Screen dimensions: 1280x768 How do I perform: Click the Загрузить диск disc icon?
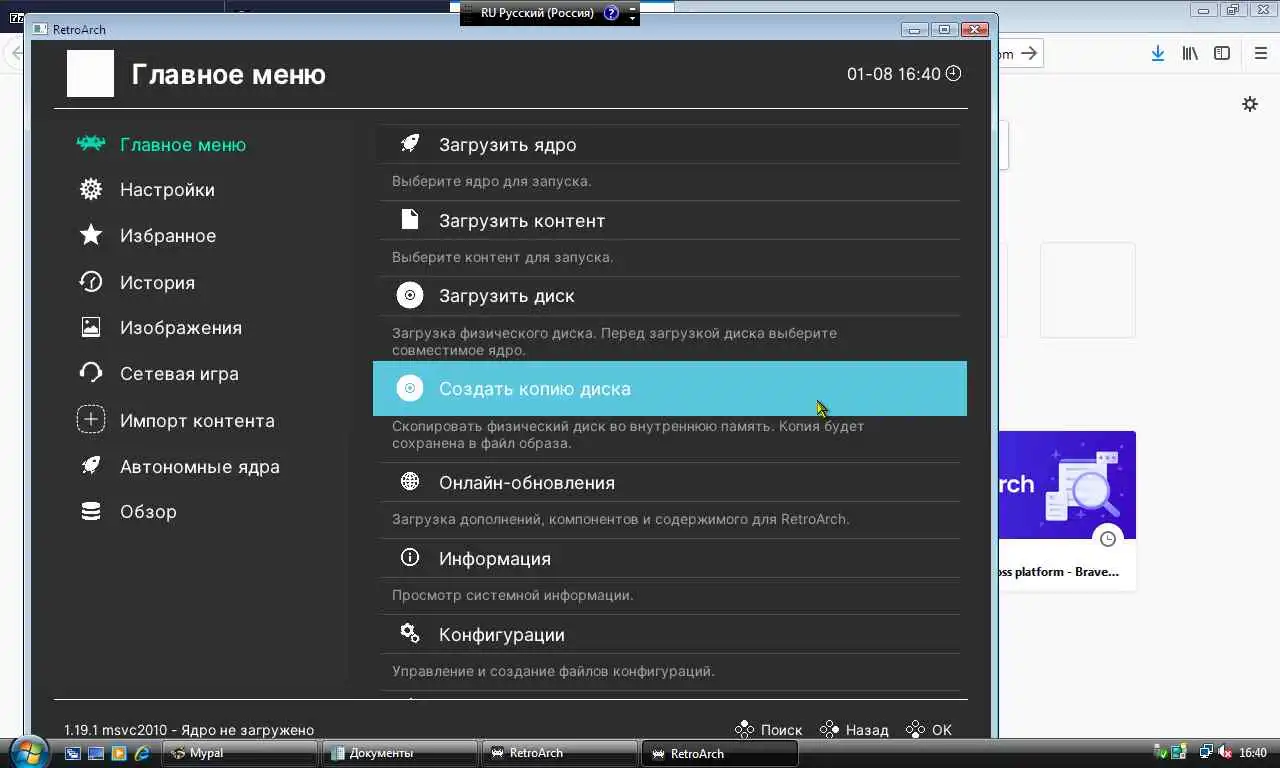(x=410, y=295)
